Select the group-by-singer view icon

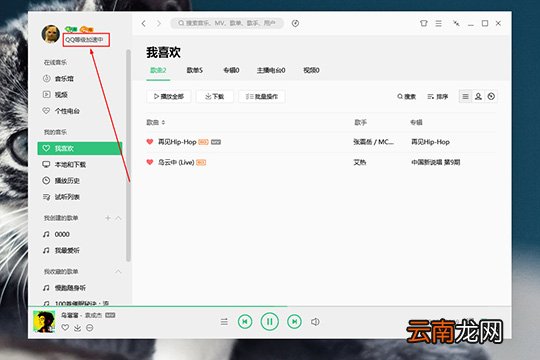[478, 96]
